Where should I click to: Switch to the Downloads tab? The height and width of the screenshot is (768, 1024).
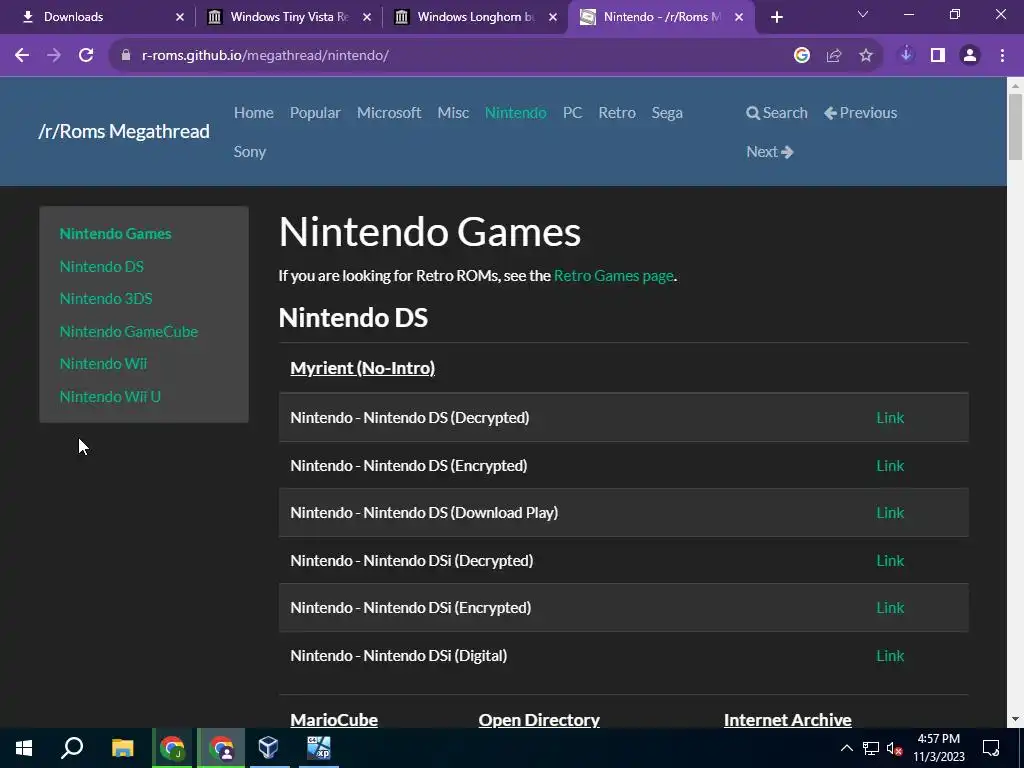point(98,17)
